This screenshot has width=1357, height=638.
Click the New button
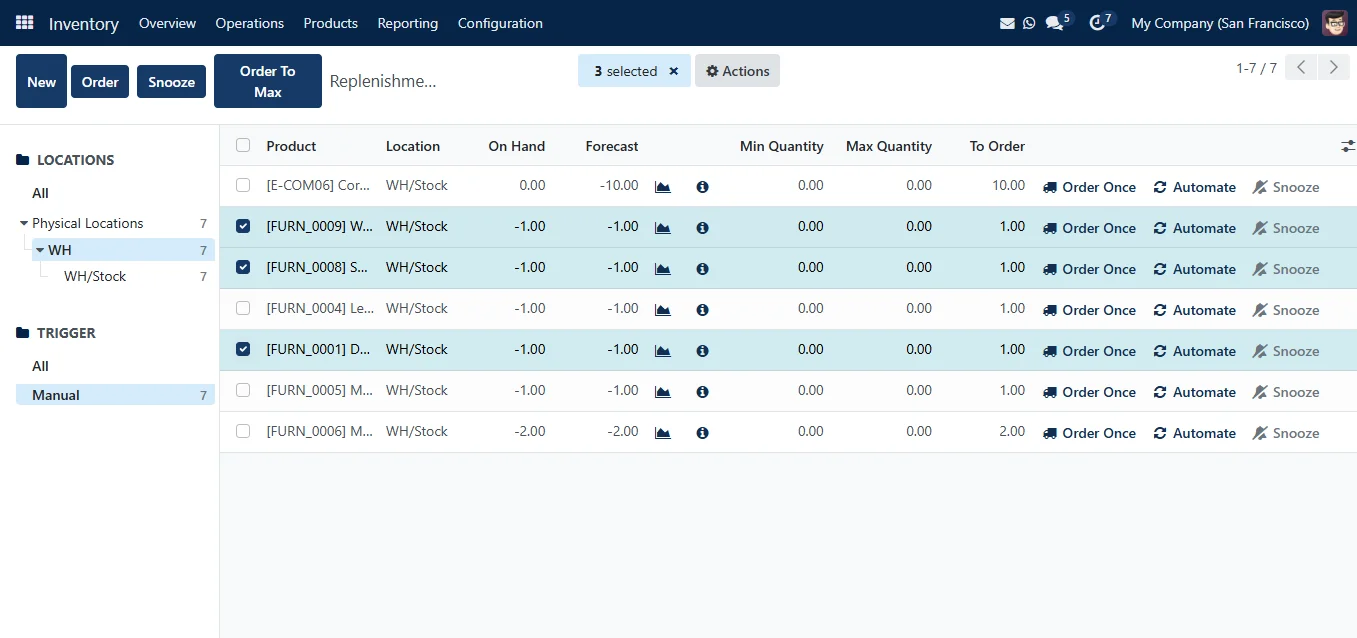click(41, 81)
